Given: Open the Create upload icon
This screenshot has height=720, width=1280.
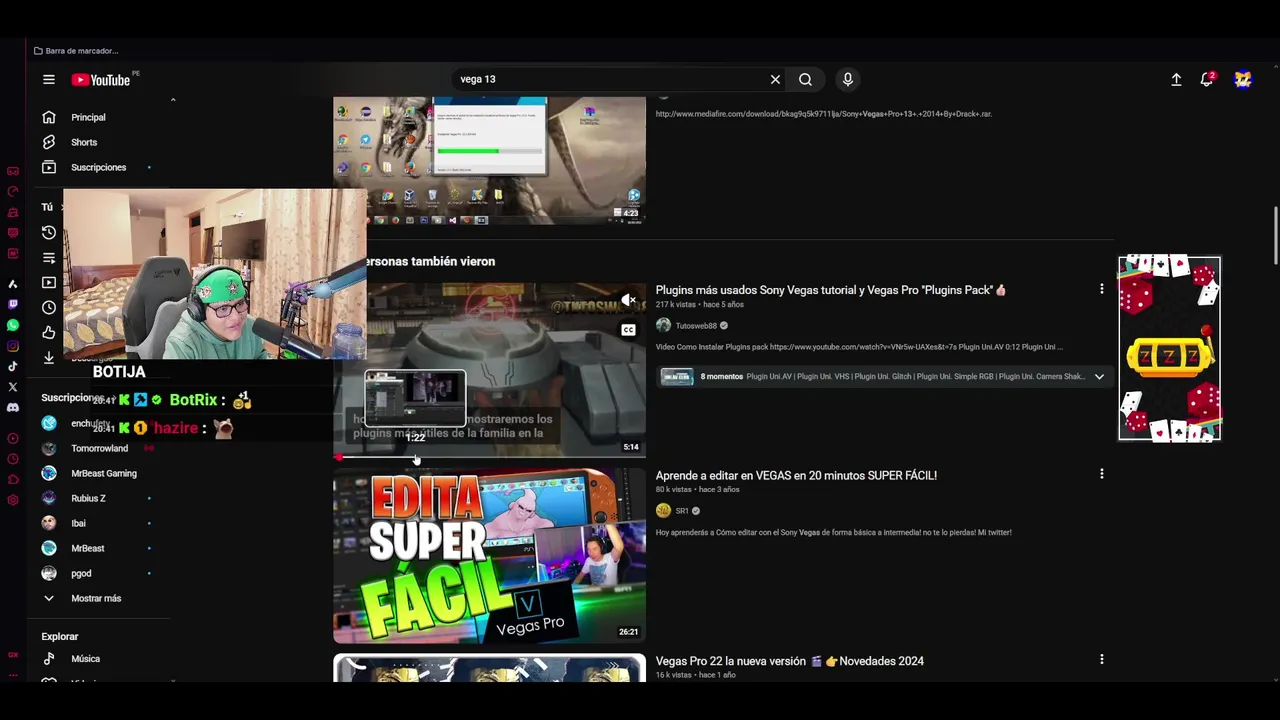Looking at the screenshot, I should click(1176, 80).
